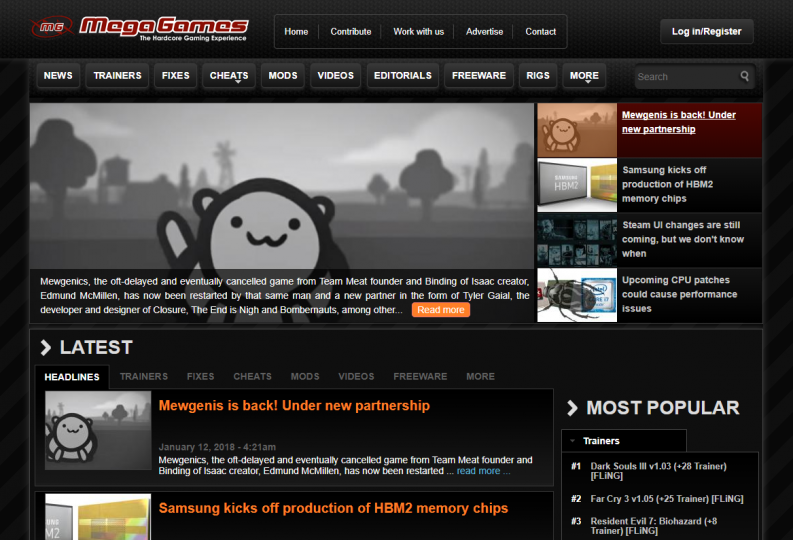Open the Contribute top menu link
The width and height of the screenshot is (793, 540).
(351, 31)
